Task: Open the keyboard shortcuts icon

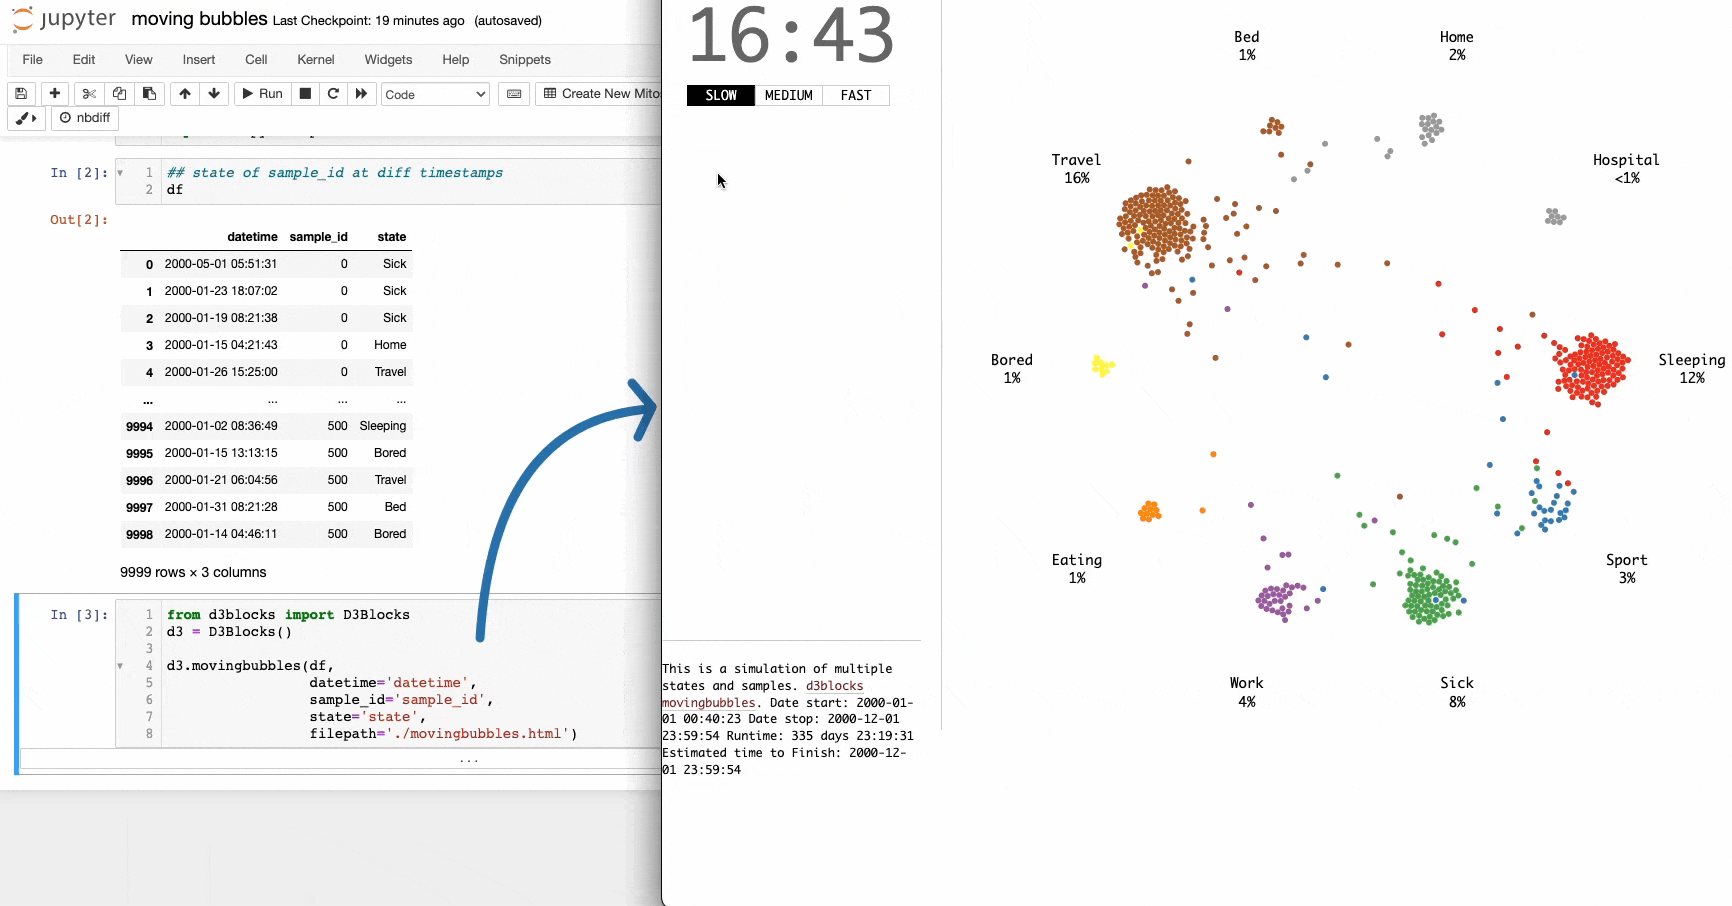Action: pyautogui.click(x=513, y=93)
